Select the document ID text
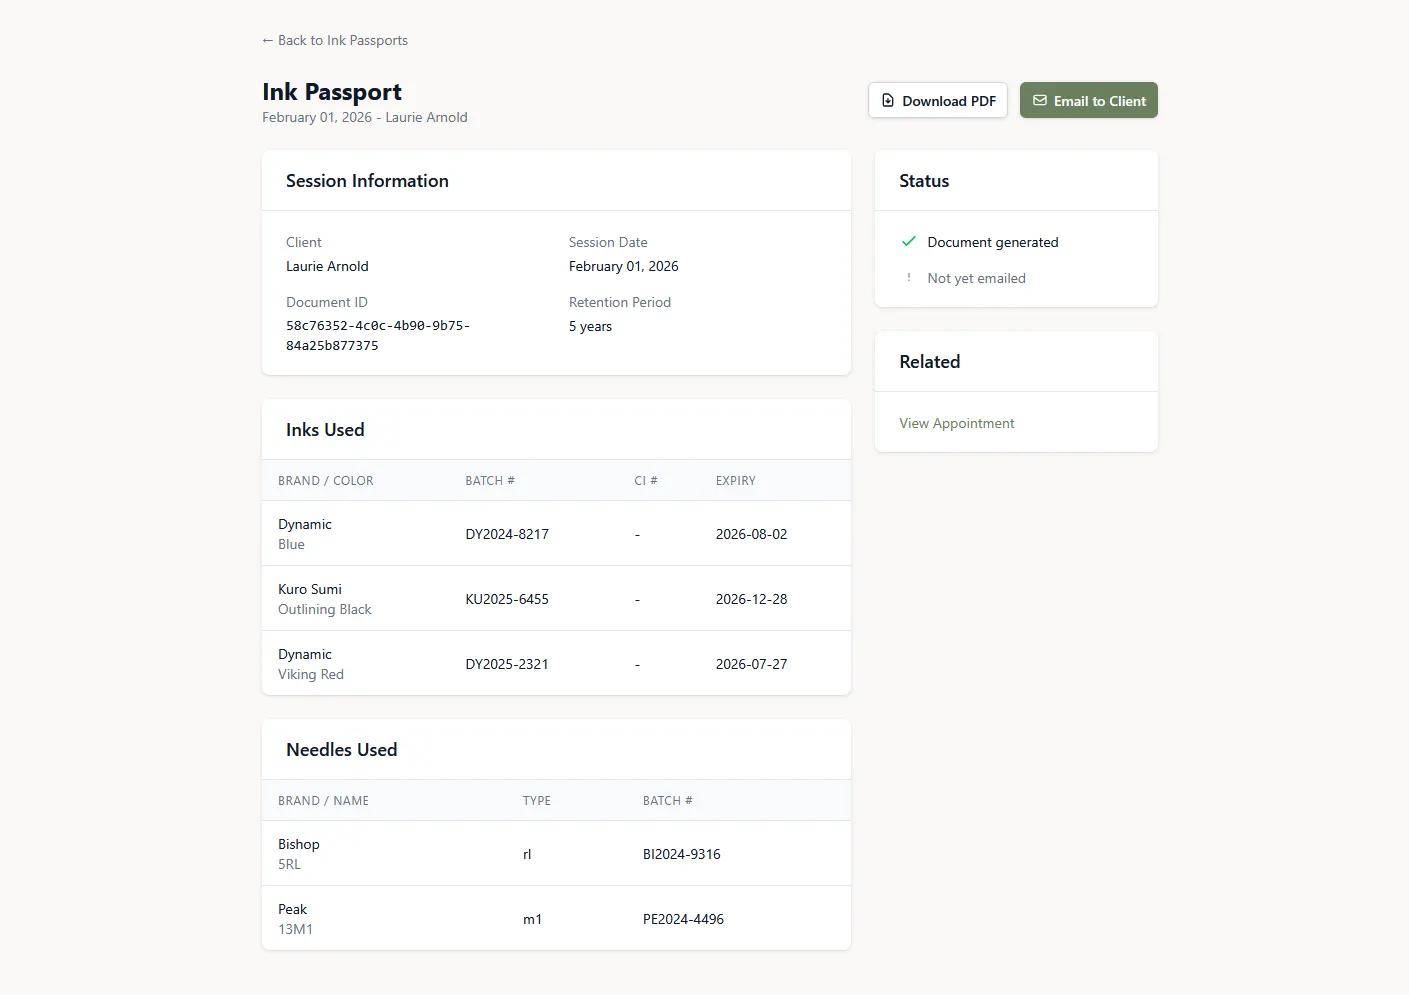1409x995 pixels. pos(377,335)
